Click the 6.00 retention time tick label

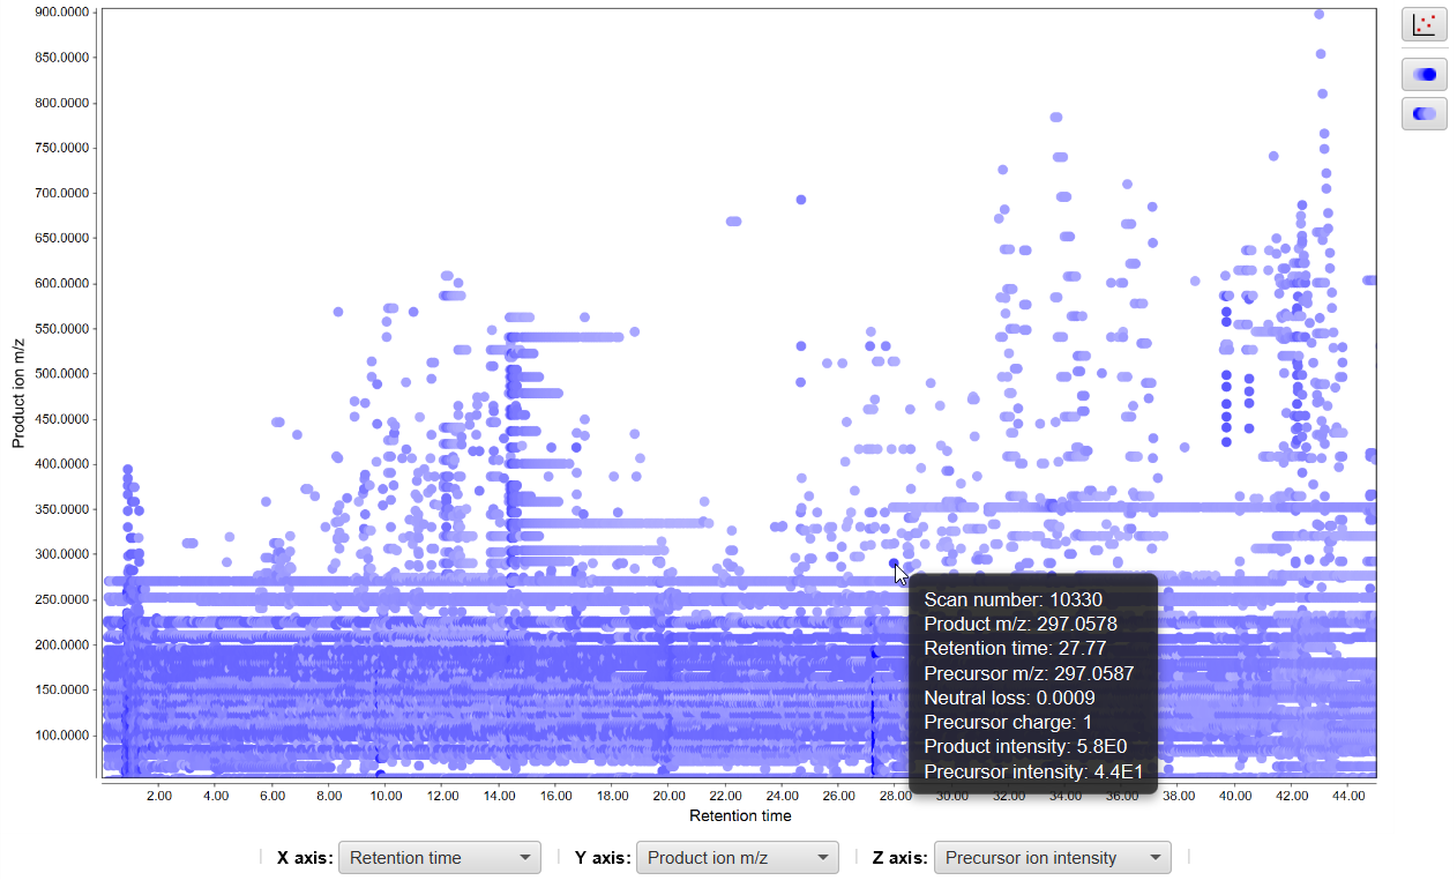pyautogui.click(x=272, y=796)
